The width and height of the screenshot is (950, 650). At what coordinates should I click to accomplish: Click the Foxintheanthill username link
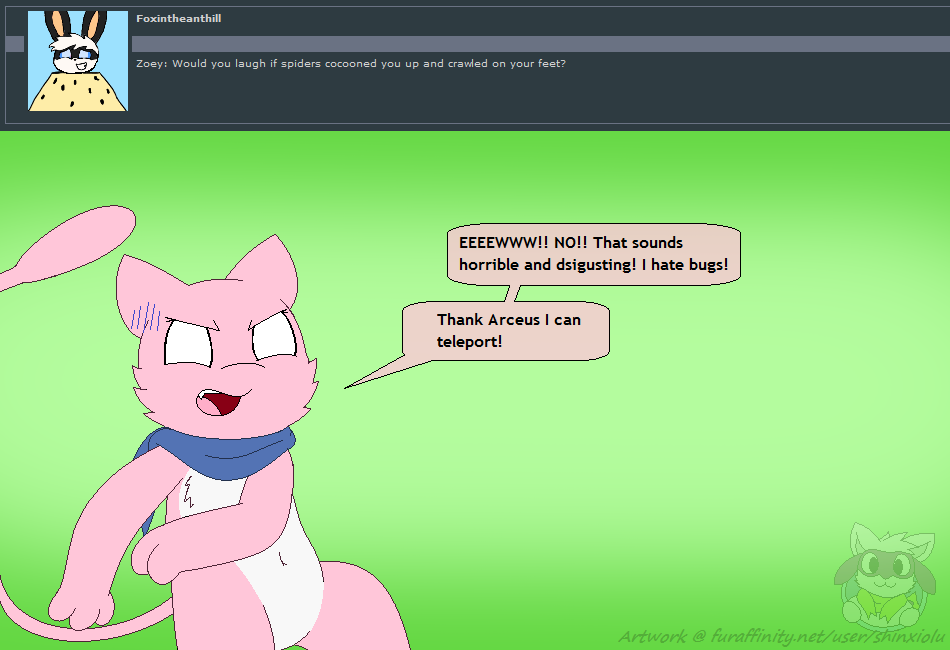178,19
